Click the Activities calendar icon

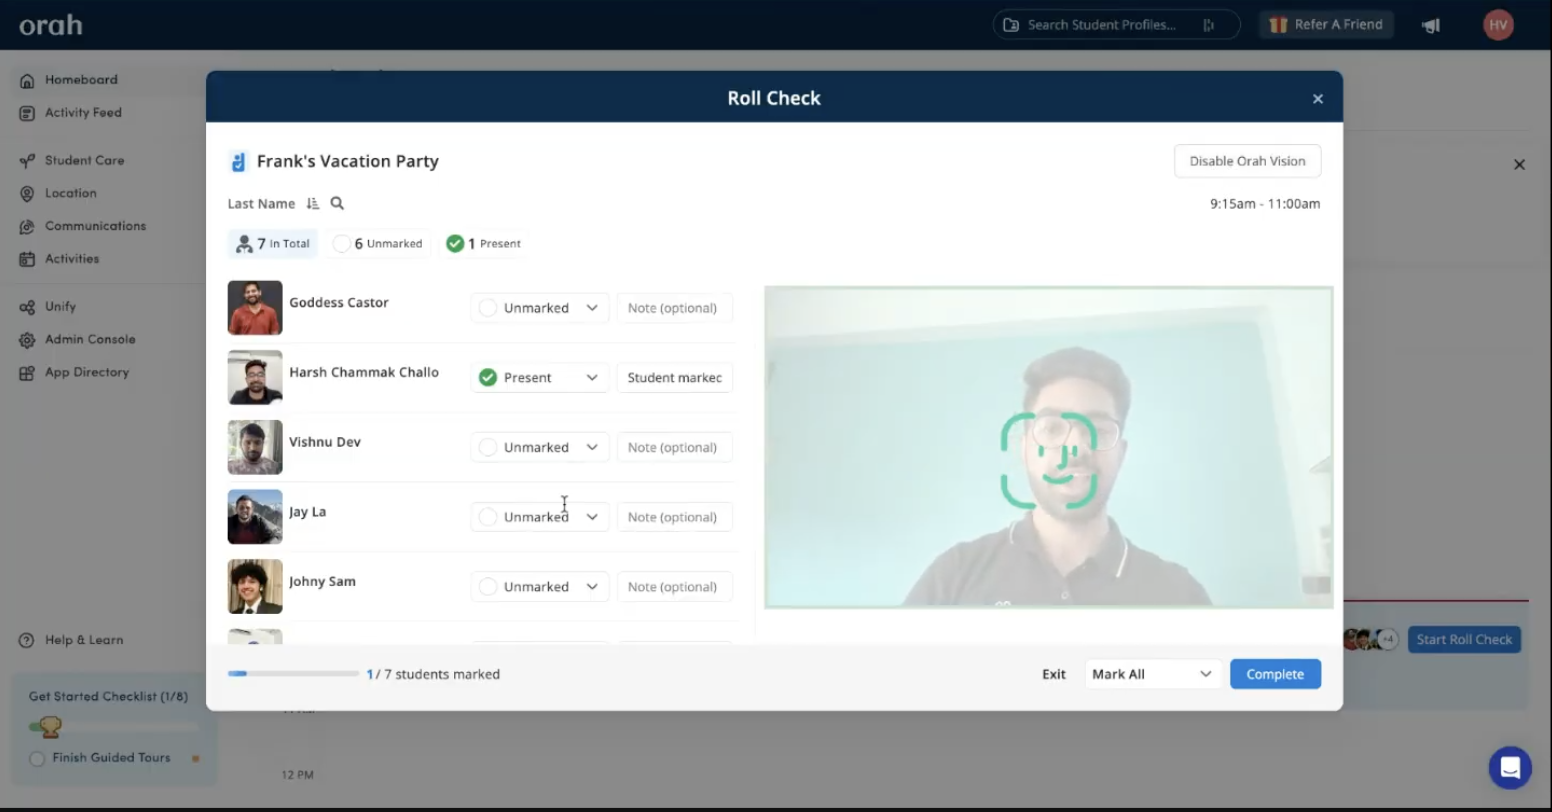coord(27,259)
